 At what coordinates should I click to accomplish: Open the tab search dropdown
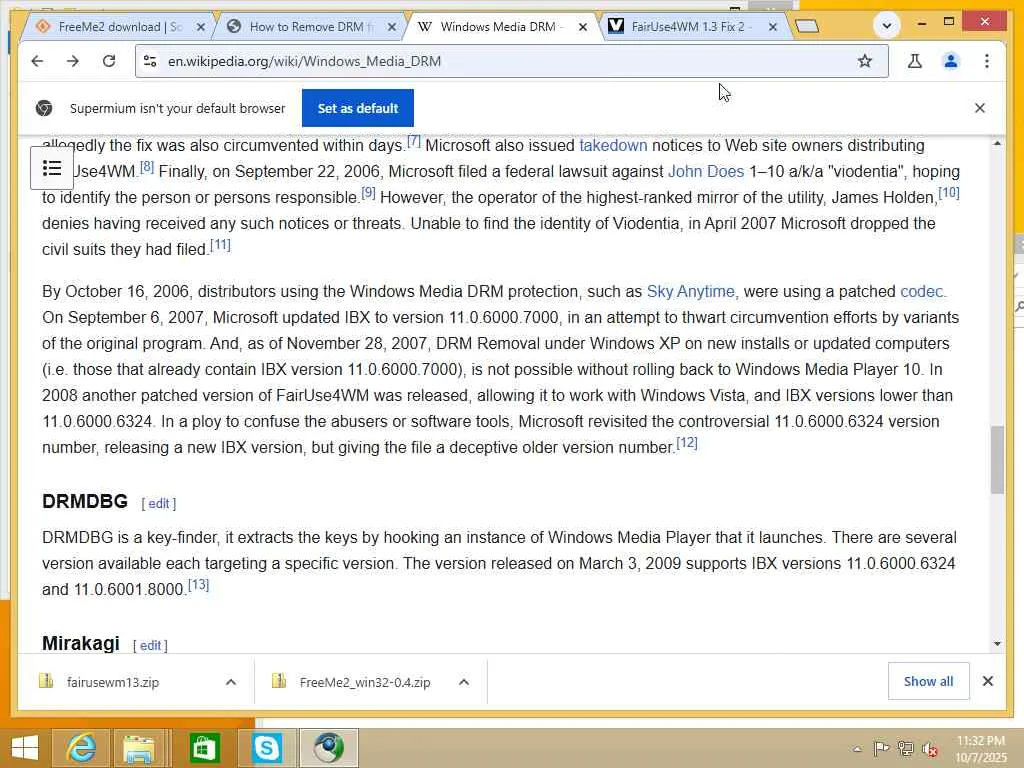pos(886,26)
